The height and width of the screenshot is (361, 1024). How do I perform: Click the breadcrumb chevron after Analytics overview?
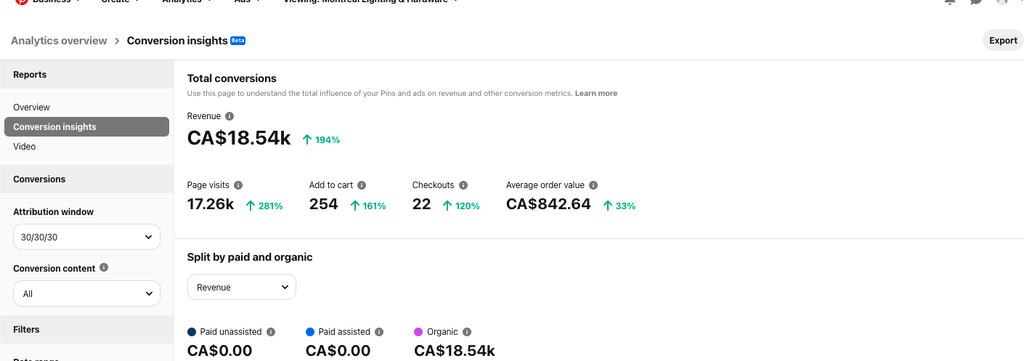117,40
